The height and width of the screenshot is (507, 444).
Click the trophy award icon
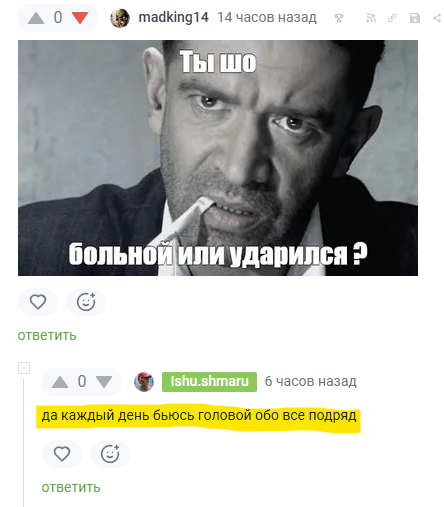339,18
